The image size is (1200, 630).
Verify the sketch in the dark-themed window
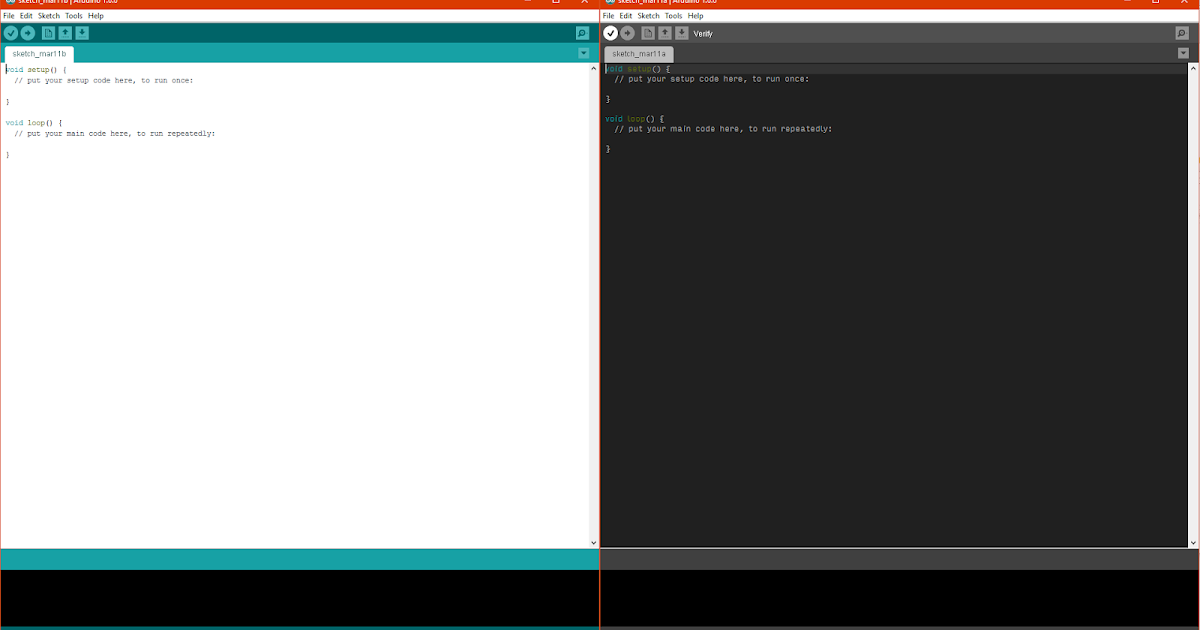pyautogui.click(x=608, y=32)
